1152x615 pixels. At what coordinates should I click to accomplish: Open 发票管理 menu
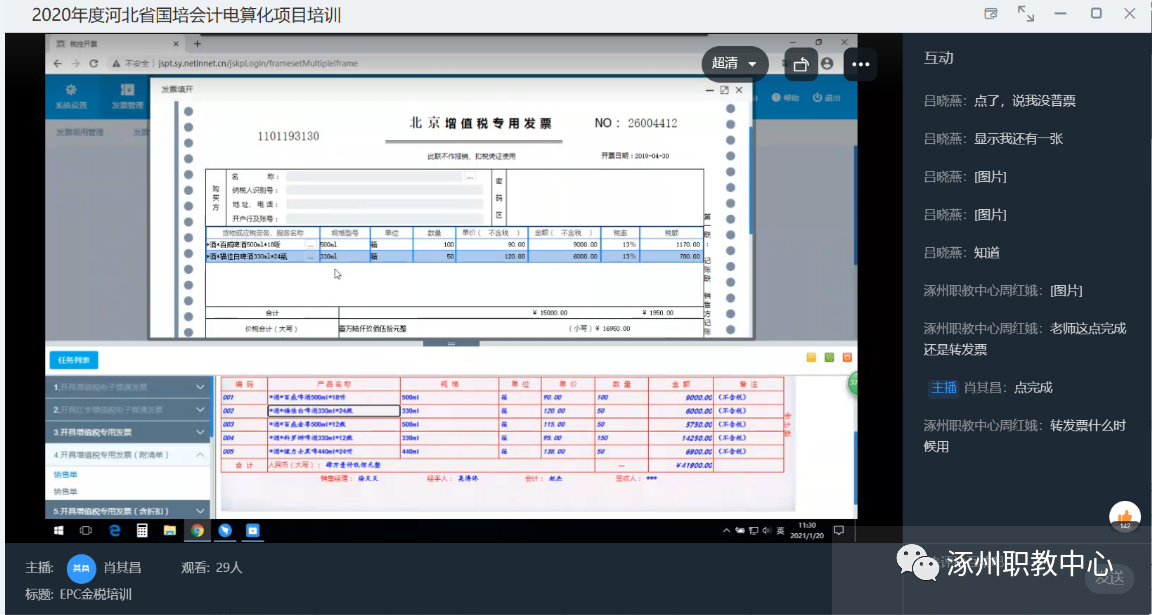(x=127, y=96)
